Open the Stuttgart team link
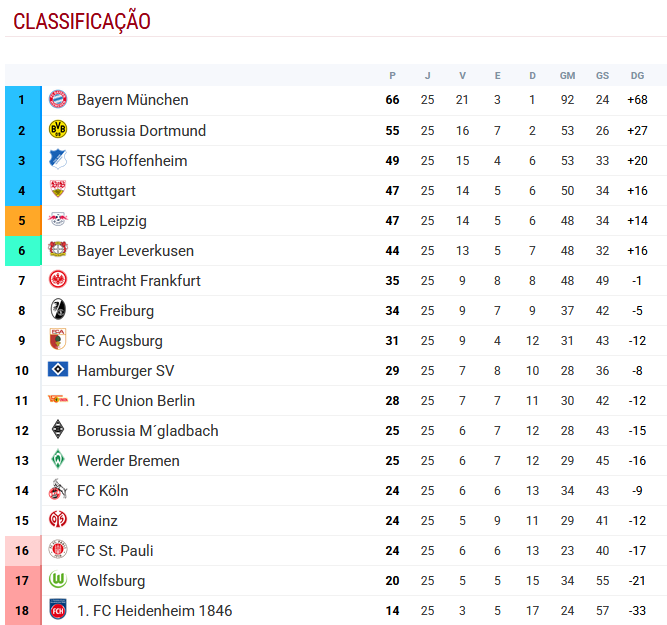Screen dimensions: 667x625 click(x=106, y=190)
